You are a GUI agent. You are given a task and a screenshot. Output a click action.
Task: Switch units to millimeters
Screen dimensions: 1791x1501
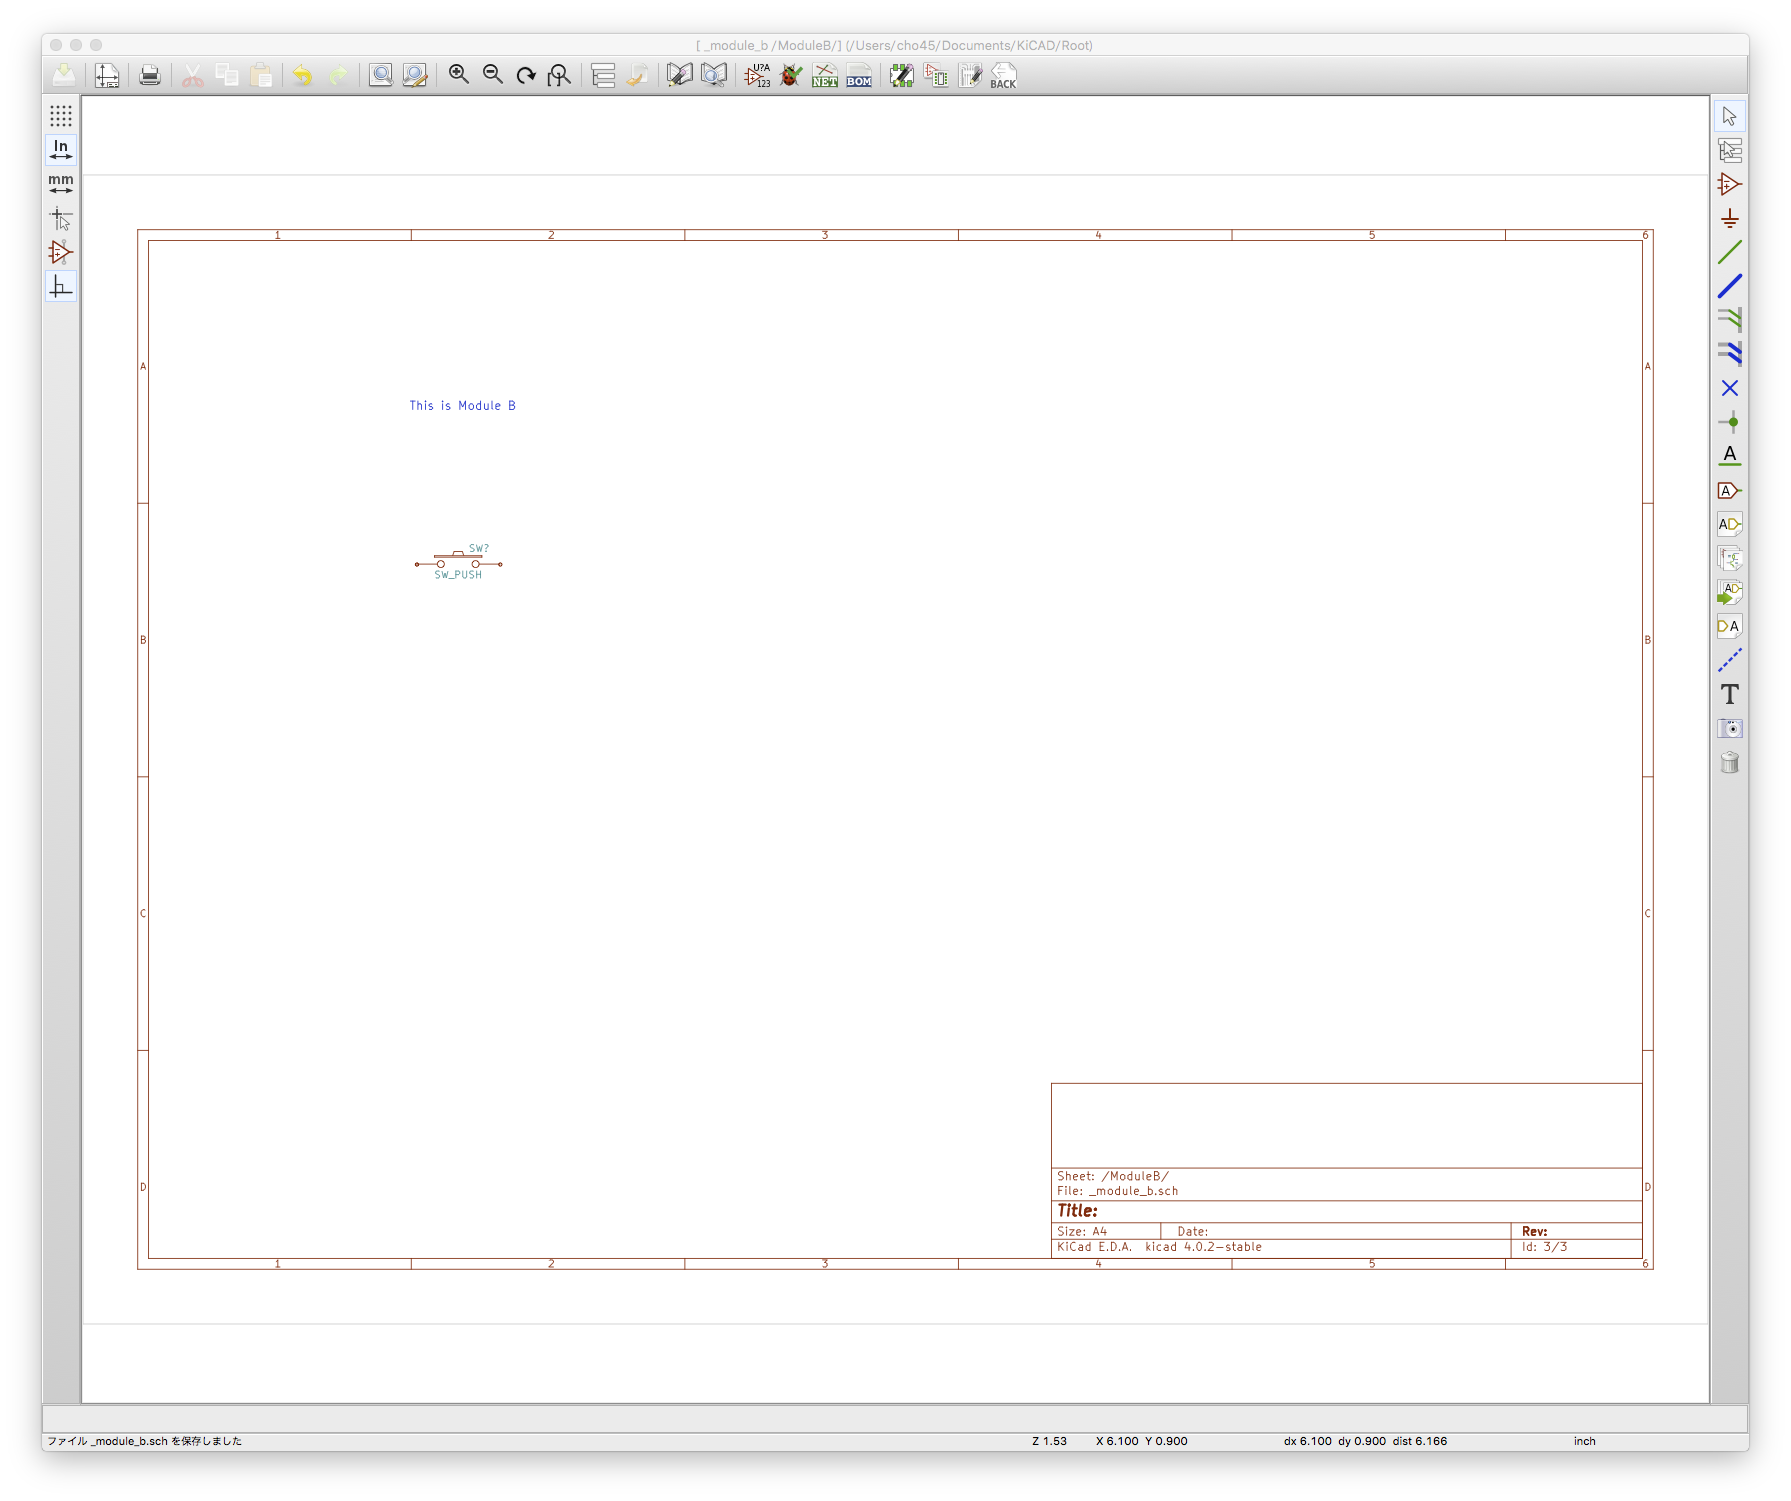coord(61,184)
